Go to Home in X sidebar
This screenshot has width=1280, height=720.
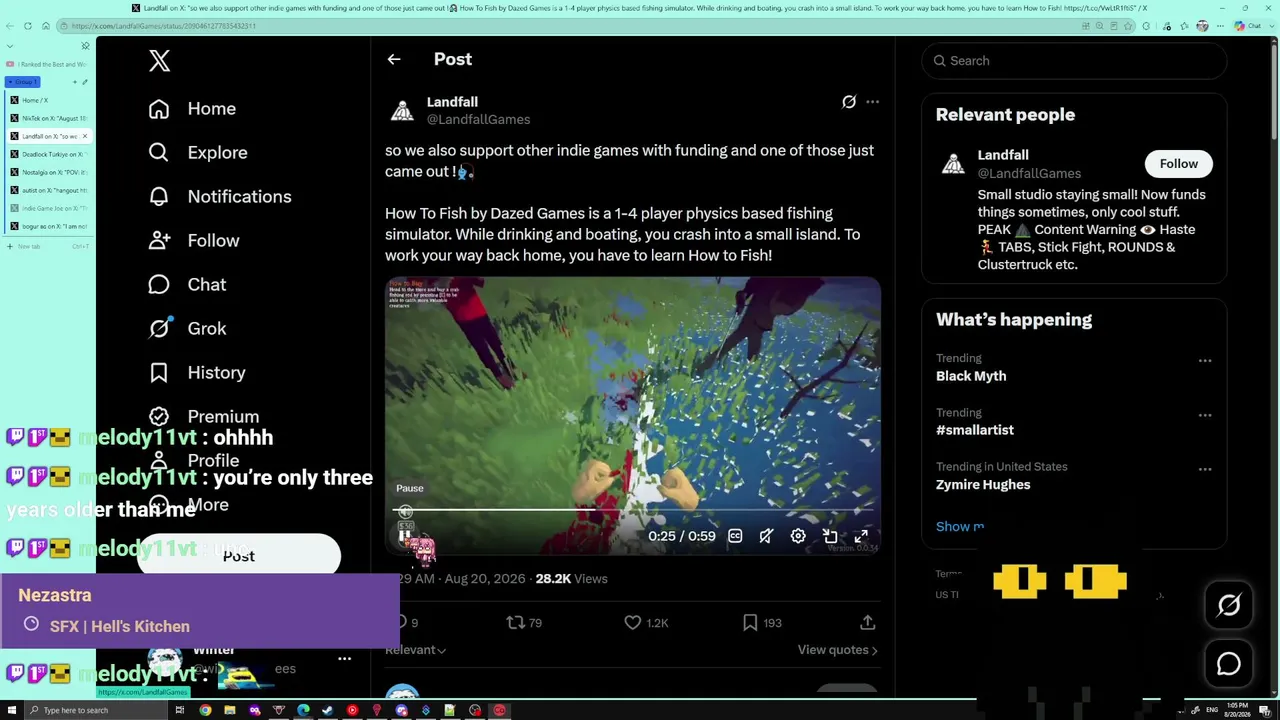(x=192, y=109)
